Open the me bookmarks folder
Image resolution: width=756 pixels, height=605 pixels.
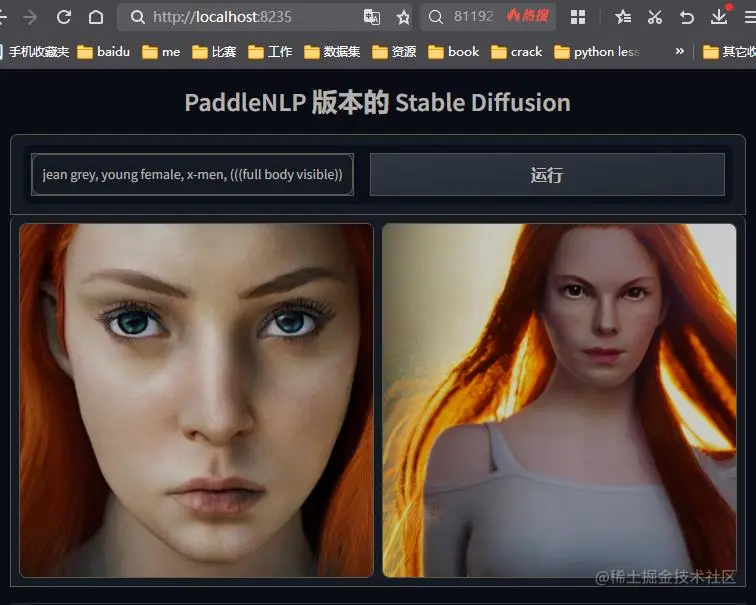161,52
